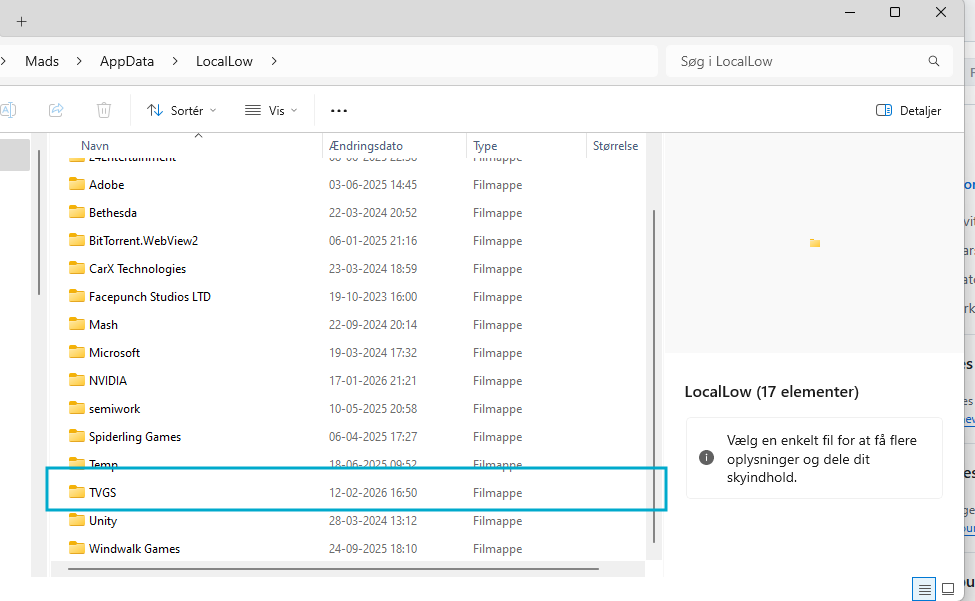Open the Sortér dropdown
Screen dimensions: 975x601
(x=181, y=110)
